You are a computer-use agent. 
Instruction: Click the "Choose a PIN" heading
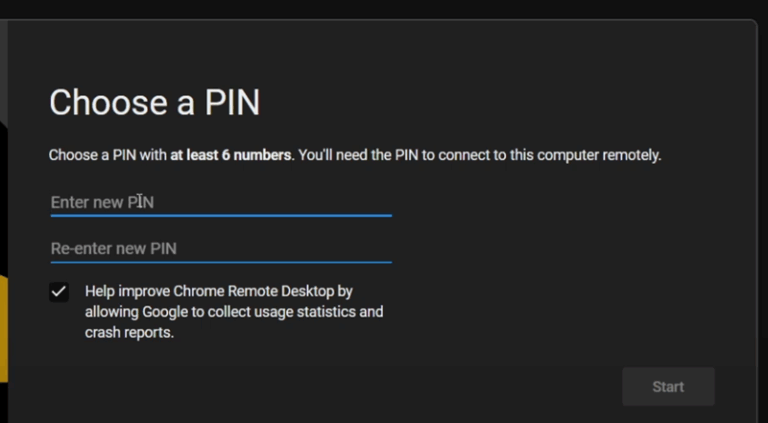(x=154, y=103)
